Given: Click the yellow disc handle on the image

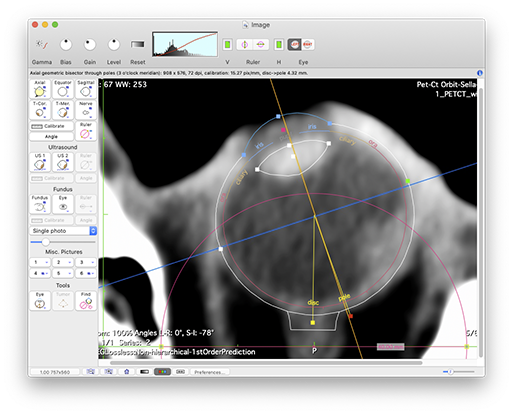Looking at the screenshot, I should tap(313, 323).
